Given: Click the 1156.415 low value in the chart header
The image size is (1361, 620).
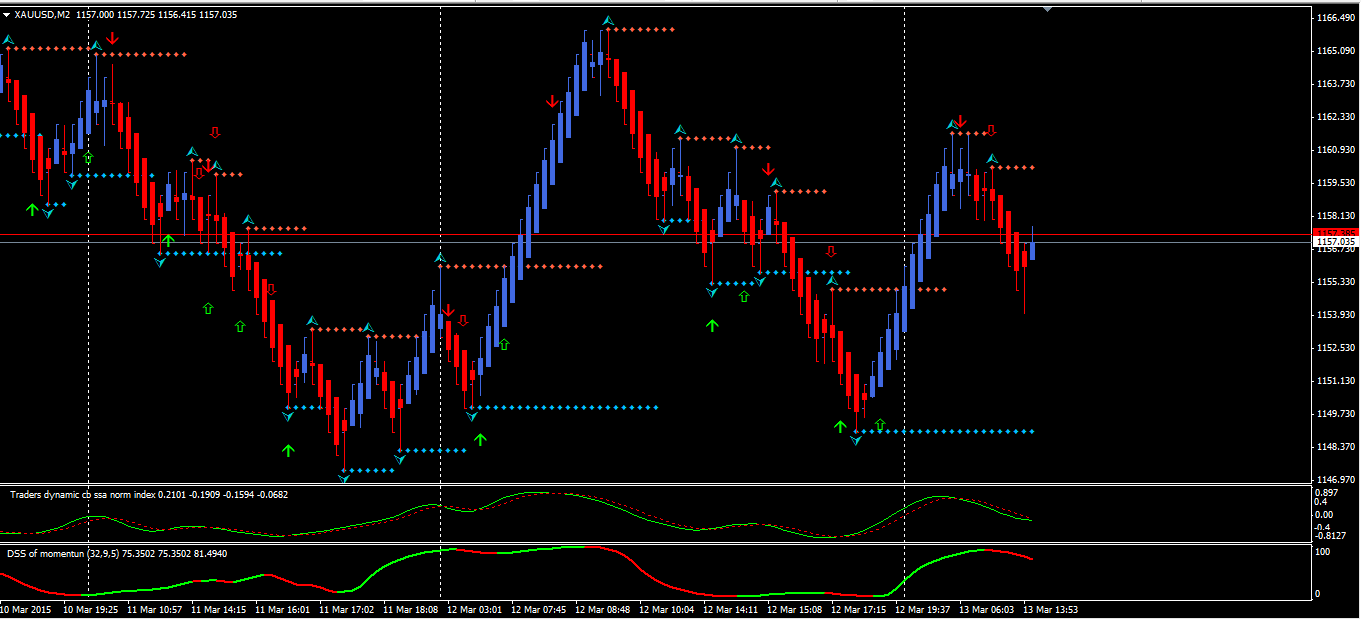Looking at the screenshot, I should click(x=176, y=14).
